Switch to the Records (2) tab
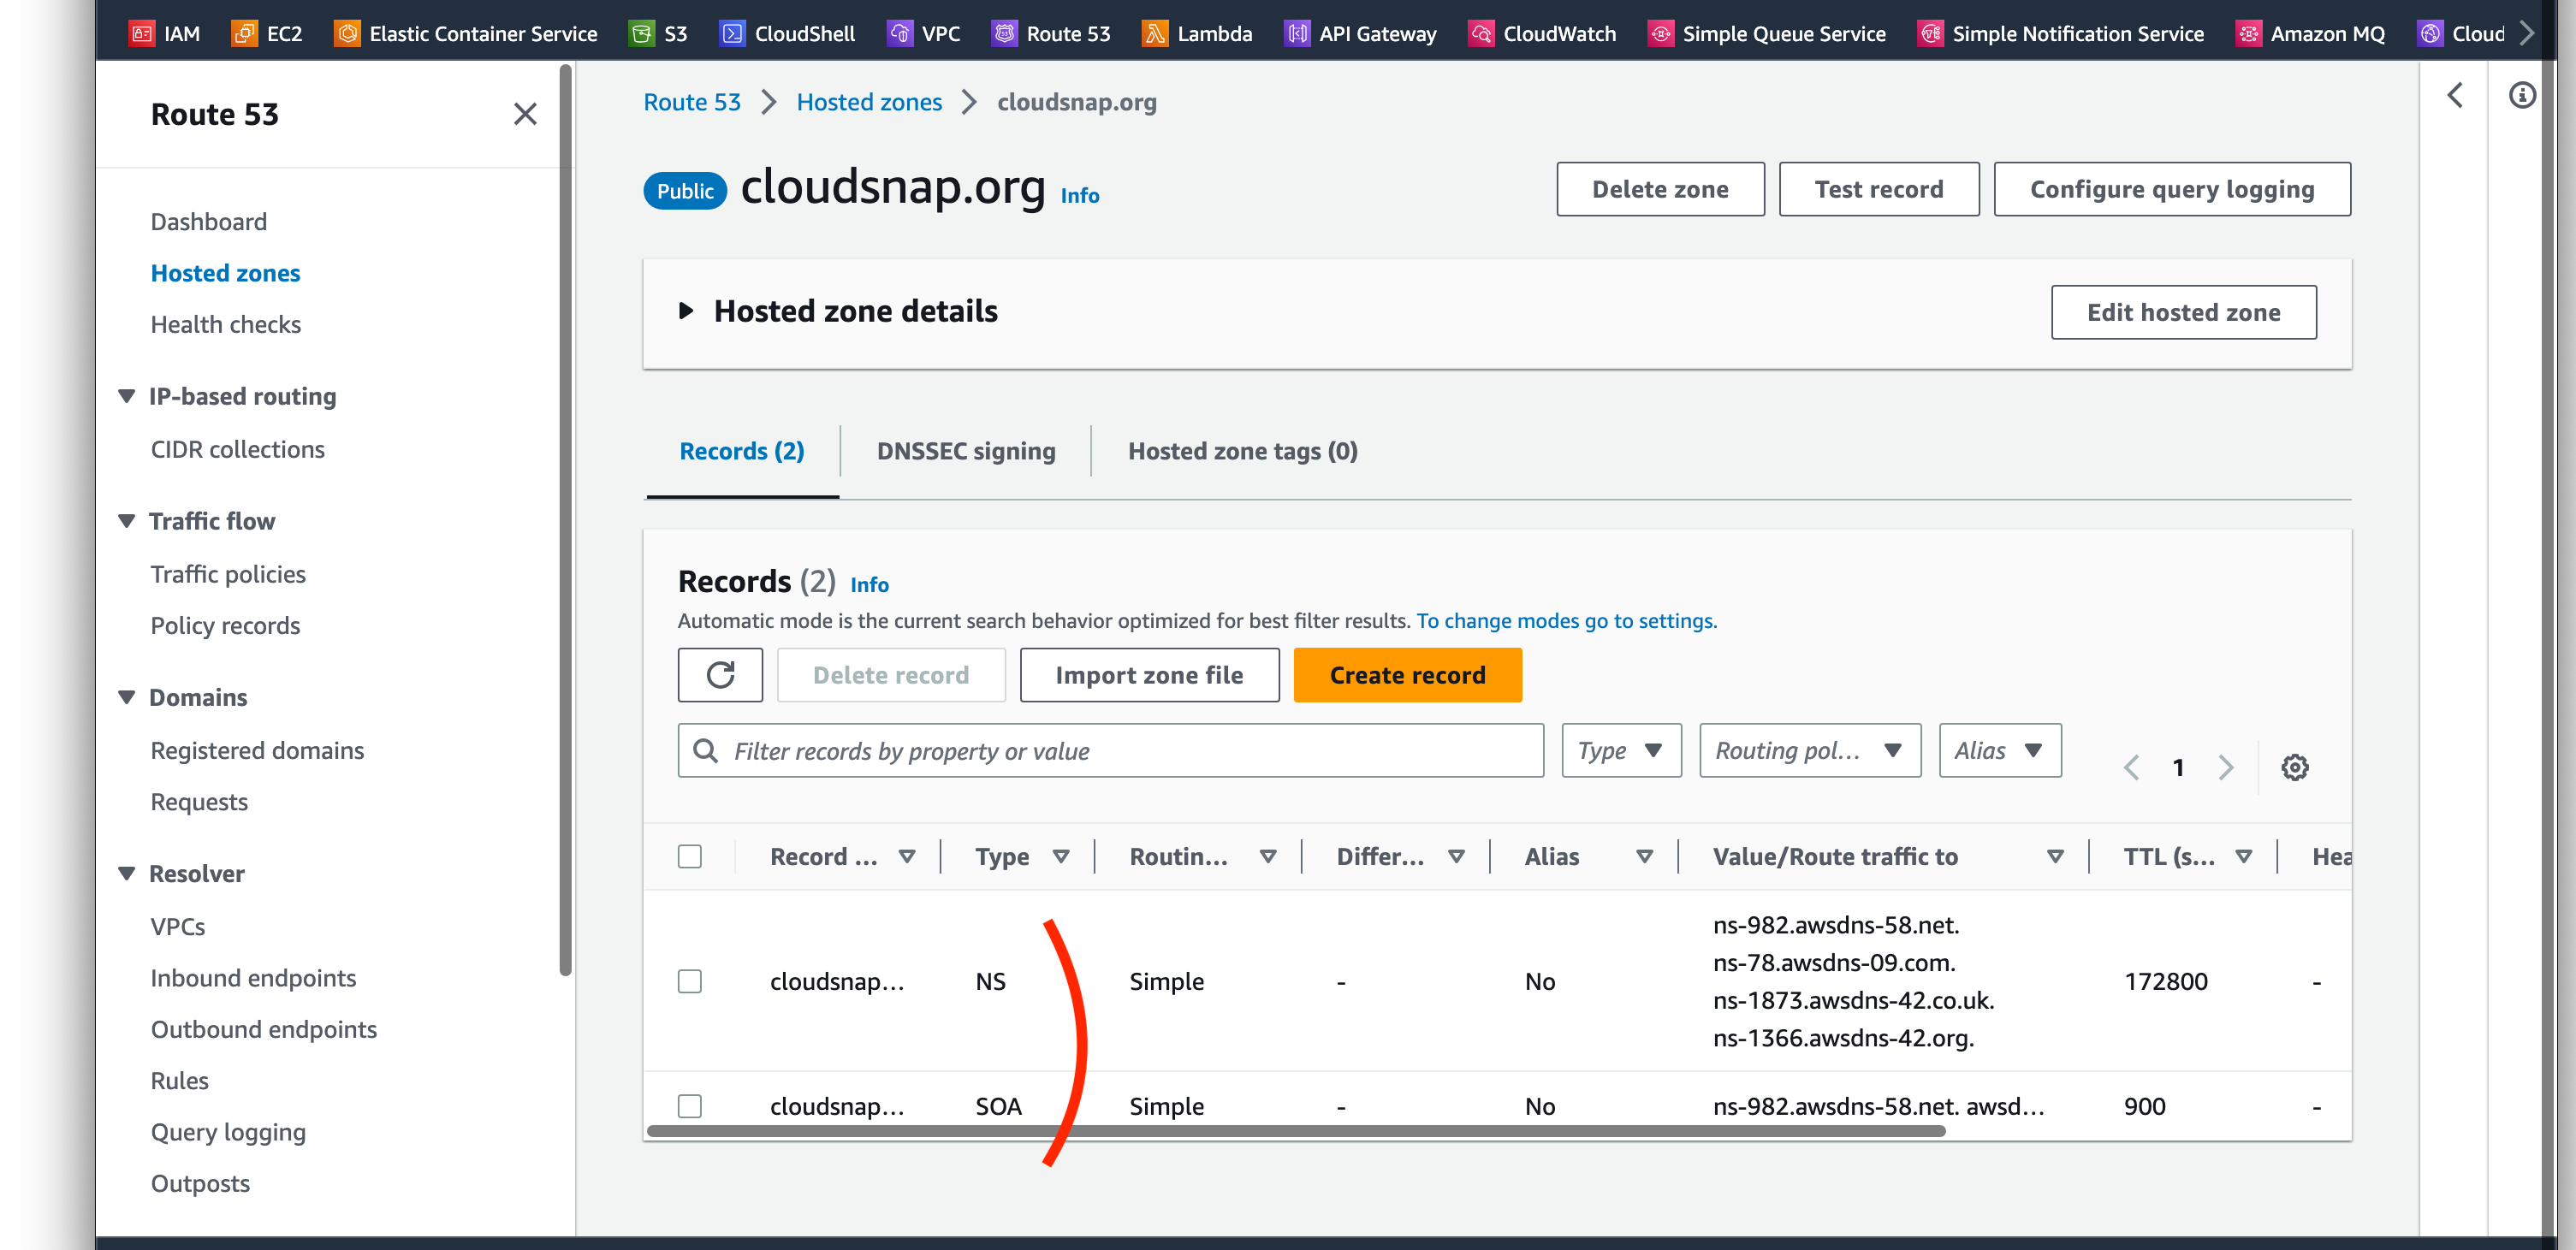The width and height of the screenshot is (2576, 1250). [742, 451]
